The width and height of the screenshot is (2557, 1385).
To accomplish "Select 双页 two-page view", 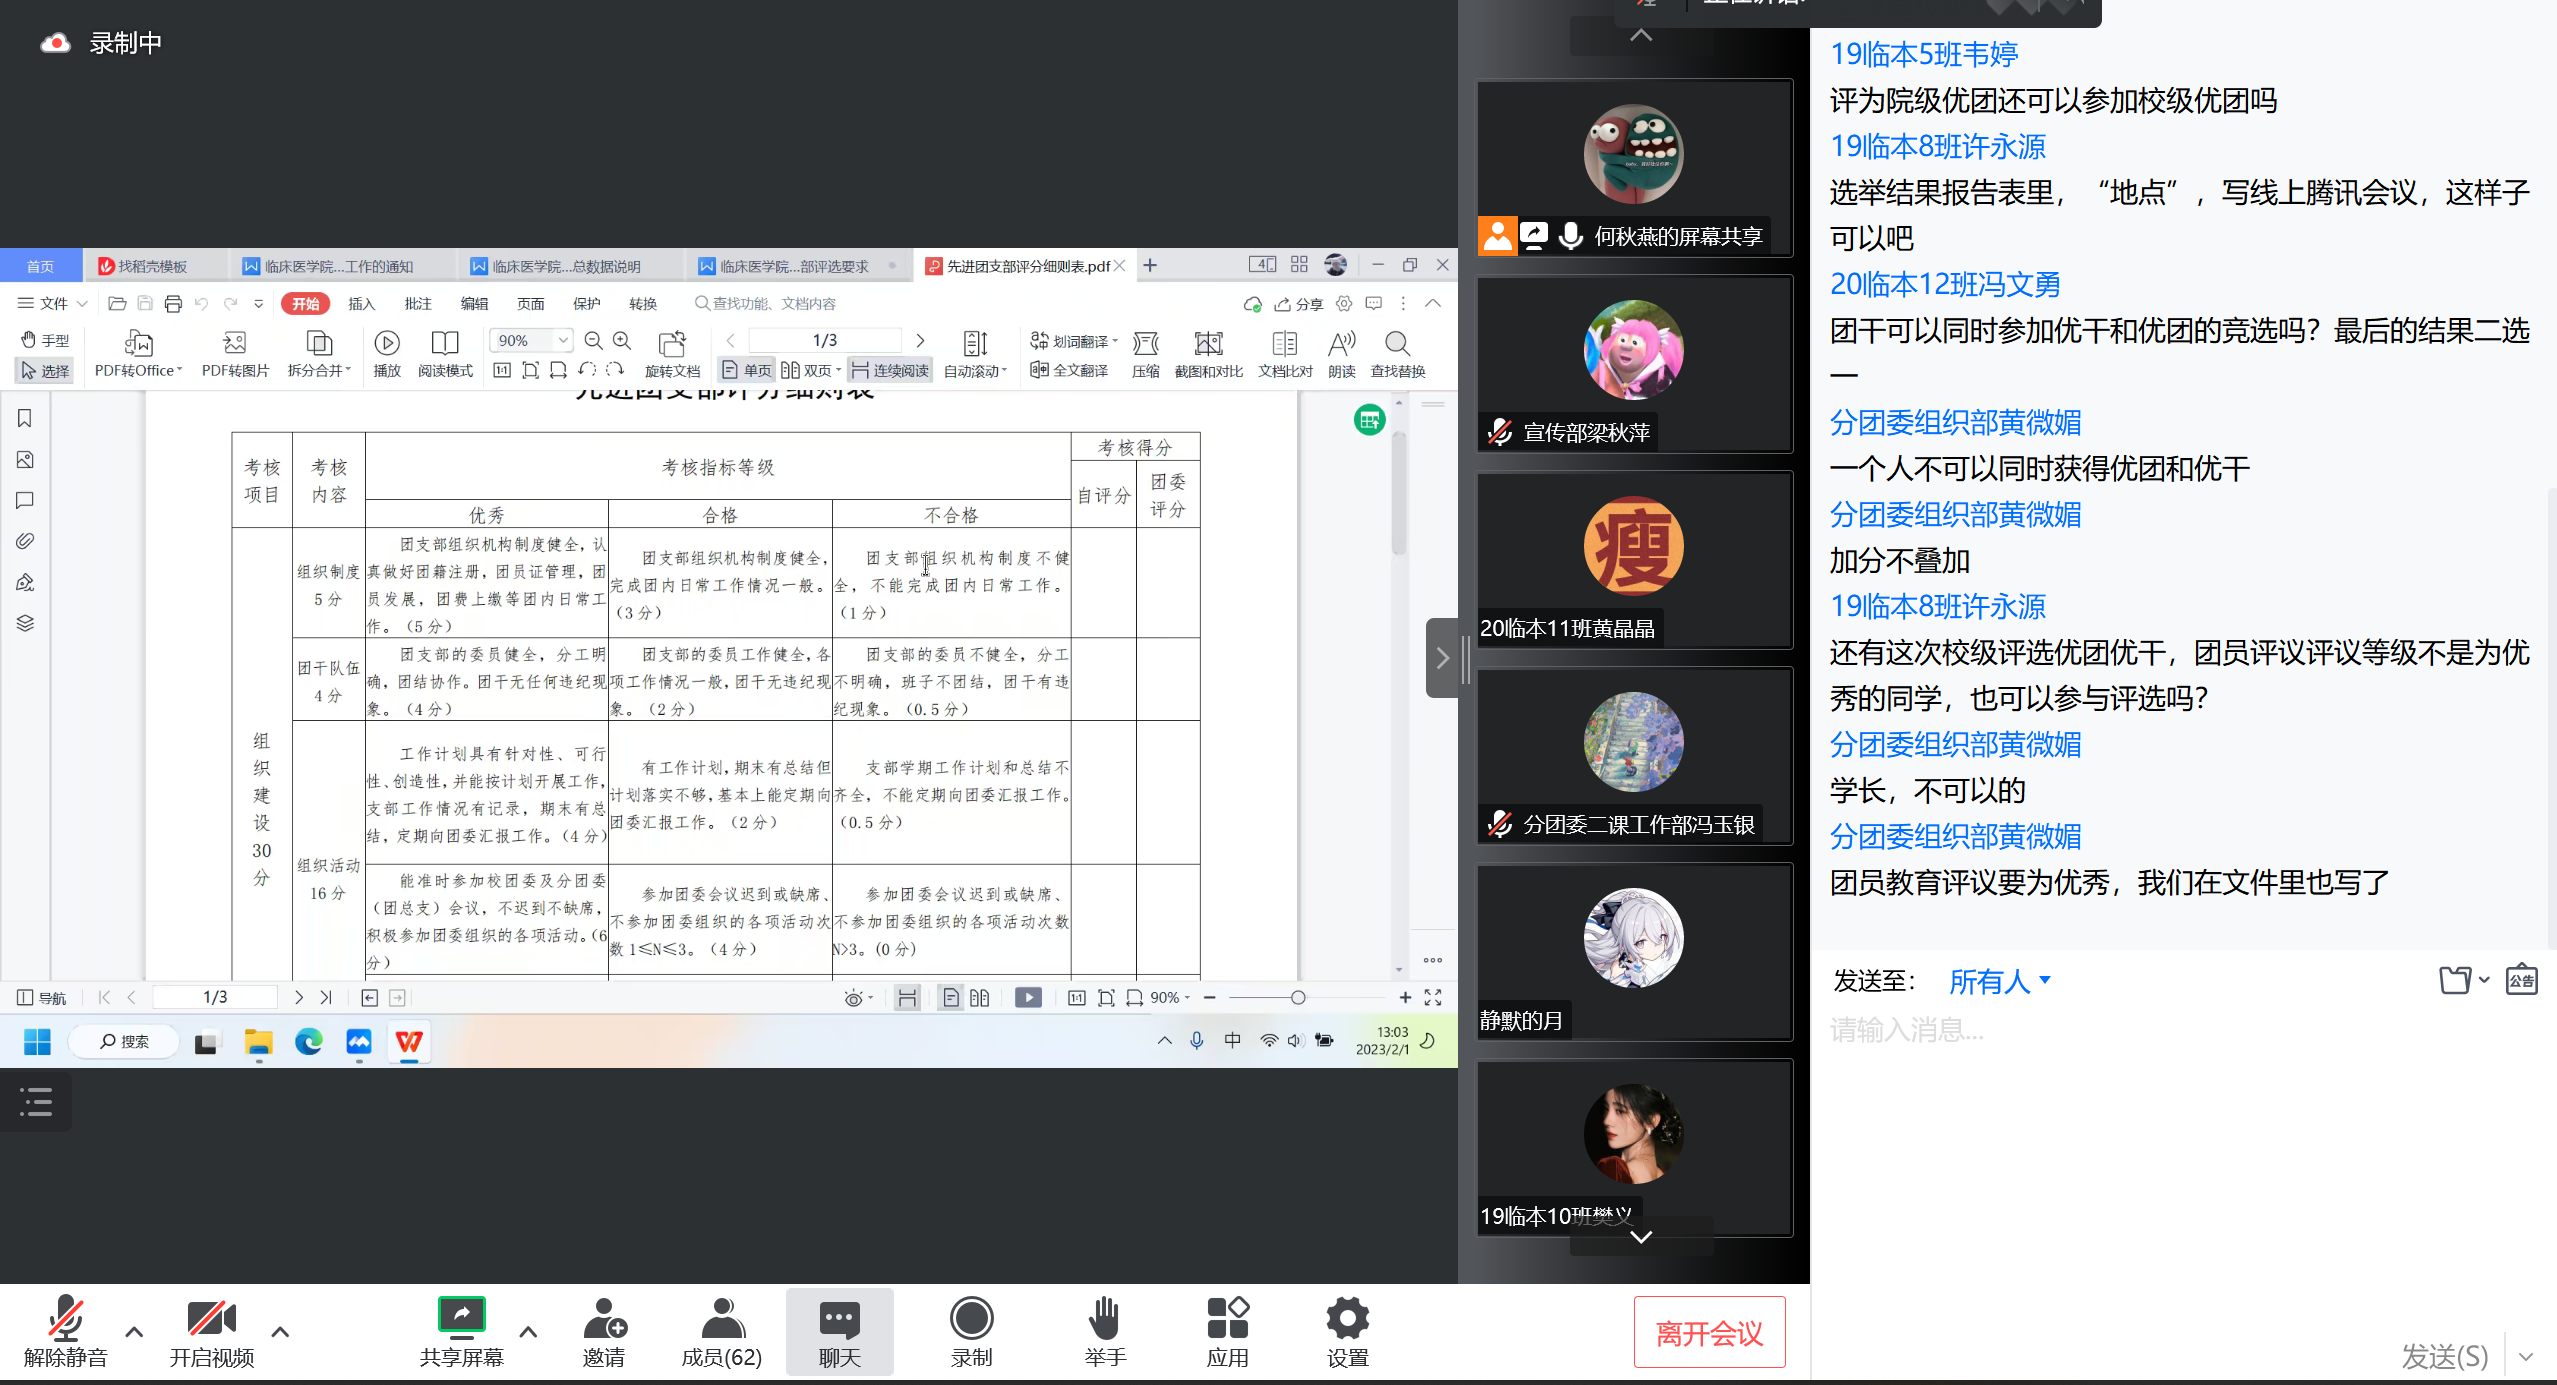I will coord(810,370).
